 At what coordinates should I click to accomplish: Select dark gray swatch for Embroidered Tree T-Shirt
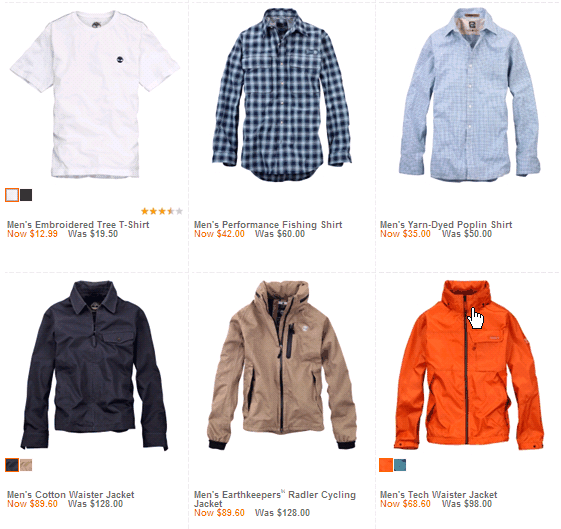point(26,195)
